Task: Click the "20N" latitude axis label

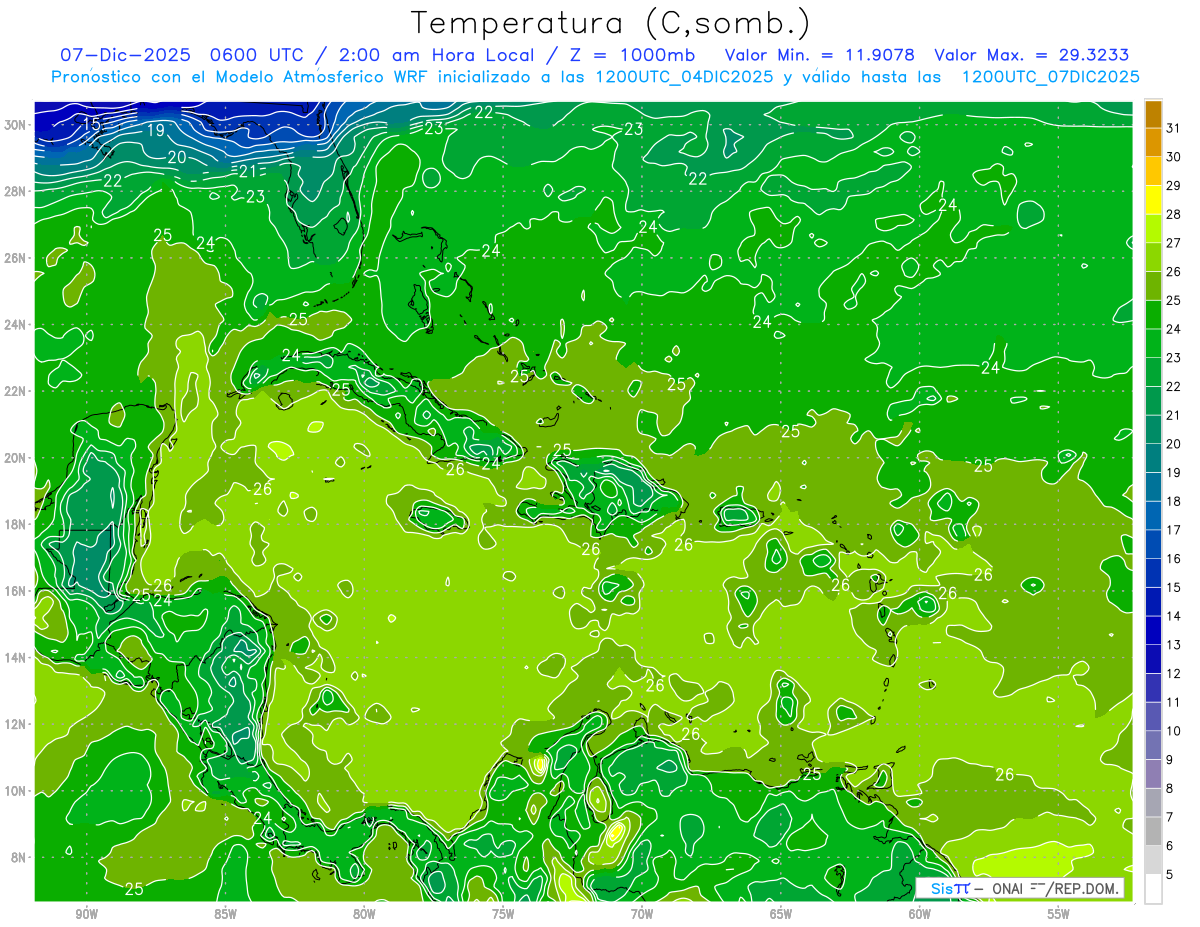Action: [17, 458]
